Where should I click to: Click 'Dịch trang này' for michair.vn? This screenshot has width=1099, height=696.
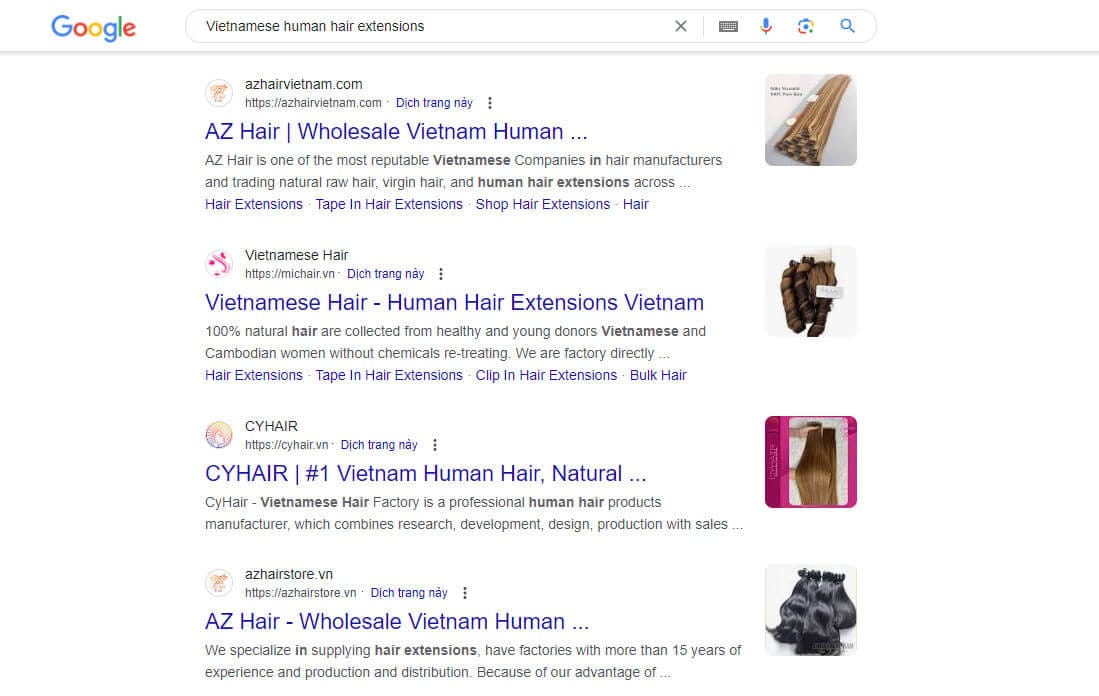point(385,274)
